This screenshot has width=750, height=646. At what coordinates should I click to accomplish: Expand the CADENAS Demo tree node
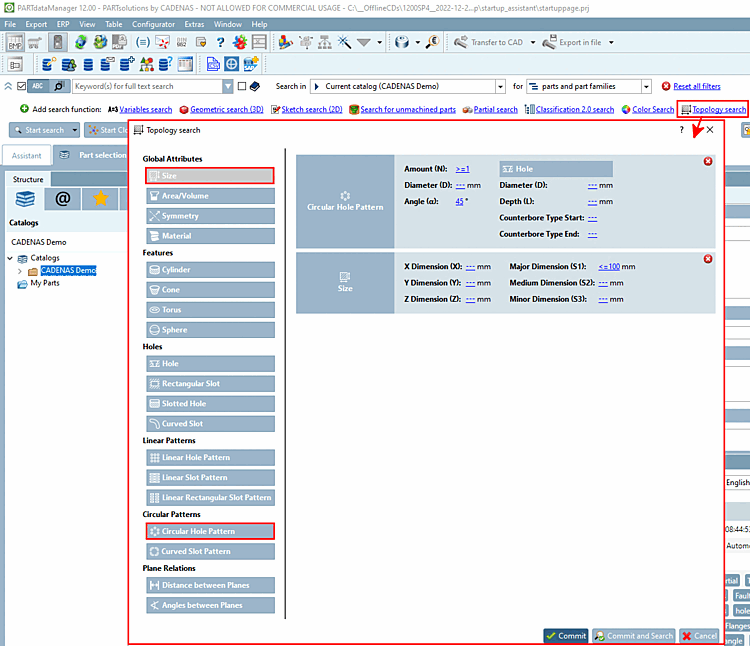pos(20,271)
